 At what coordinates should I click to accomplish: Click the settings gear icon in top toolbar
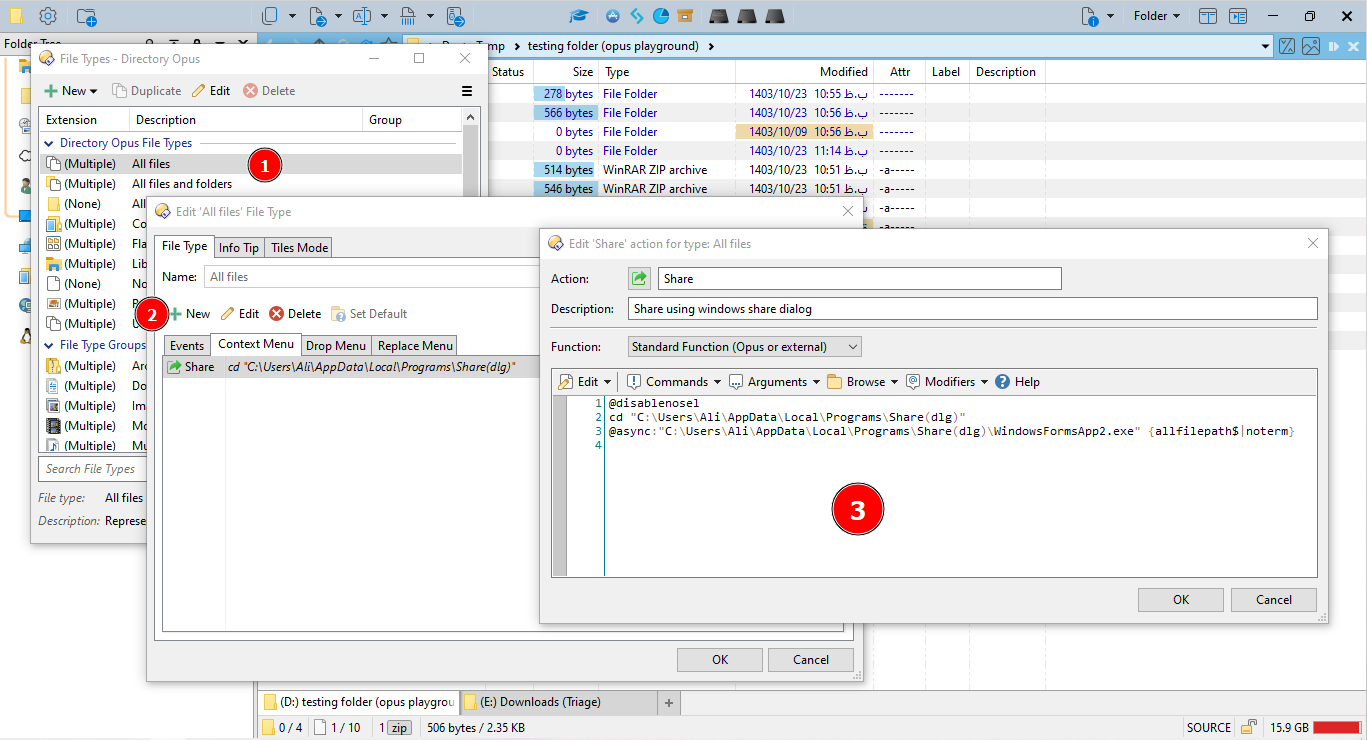point(48,16)
